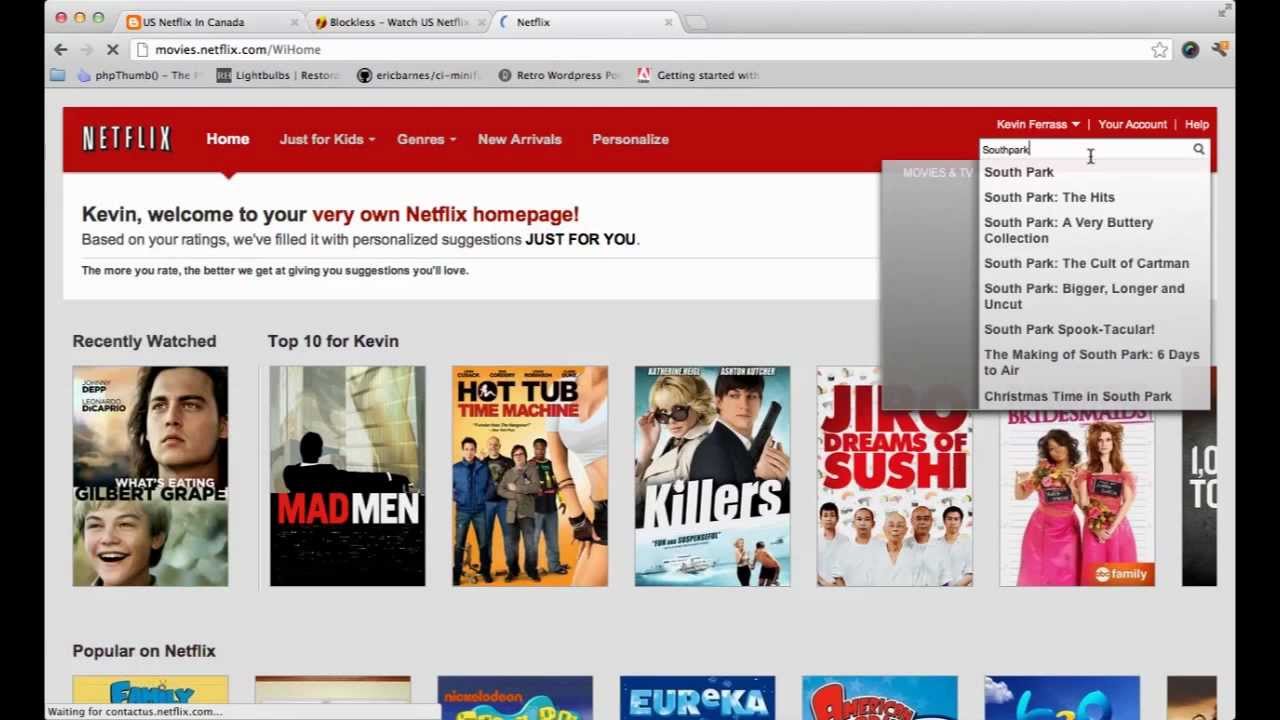Close the Netflix tab
1280x720 pixels.
click(668, 22)
